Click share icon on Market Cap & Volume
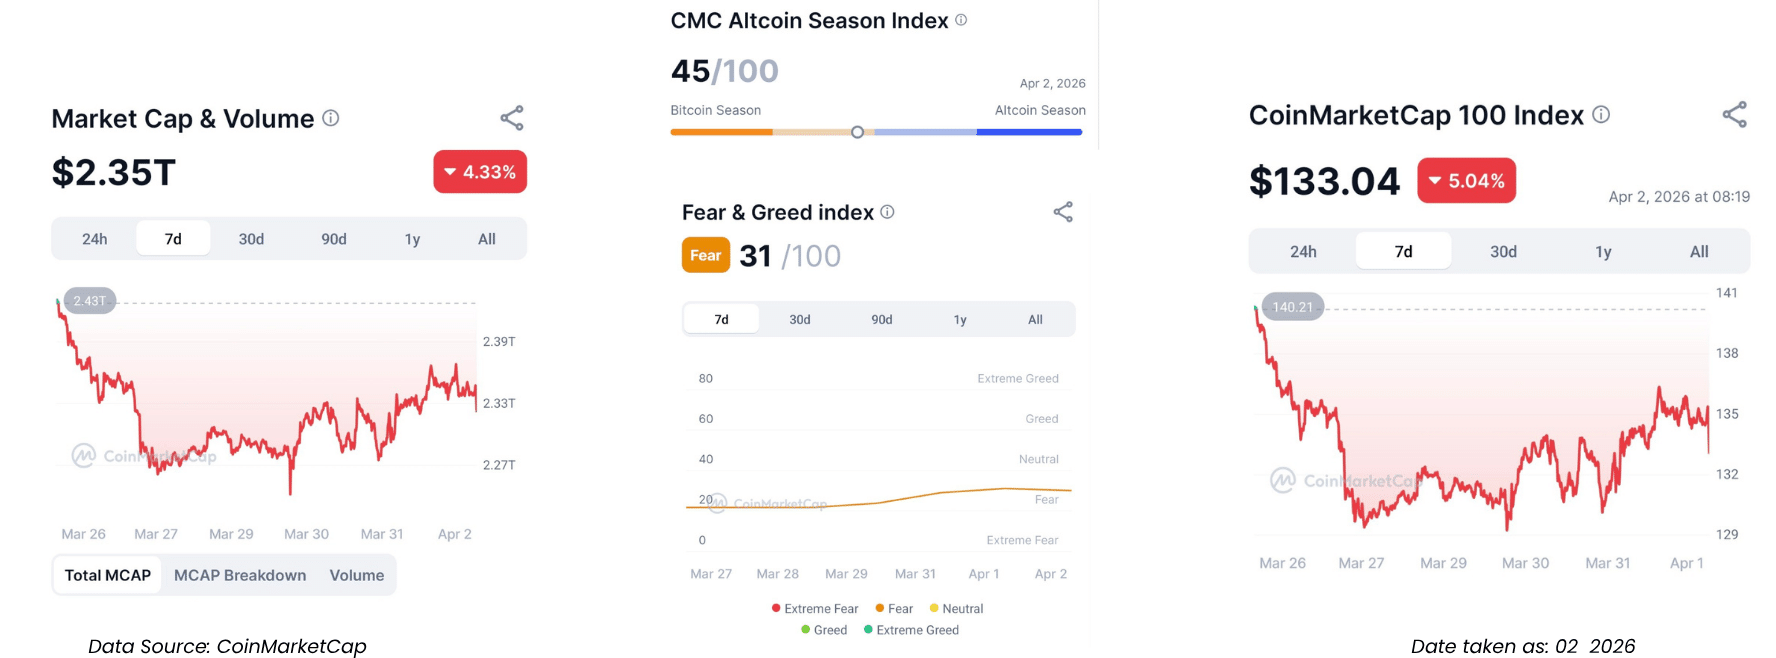The image size is (1776, 658). [x=512, y=118]
